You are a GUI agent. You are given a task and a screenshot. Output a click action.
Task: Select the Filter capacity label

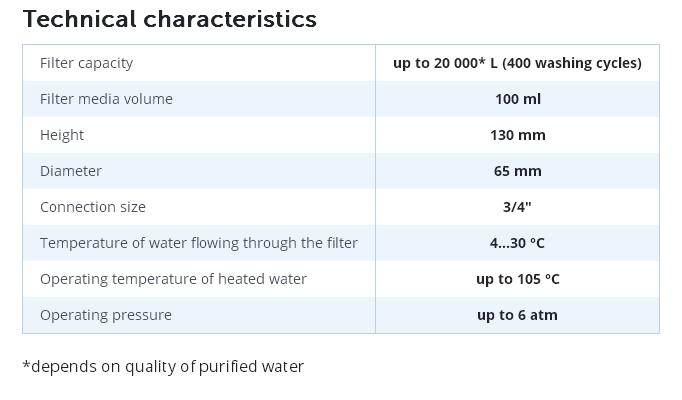point(87,63)
